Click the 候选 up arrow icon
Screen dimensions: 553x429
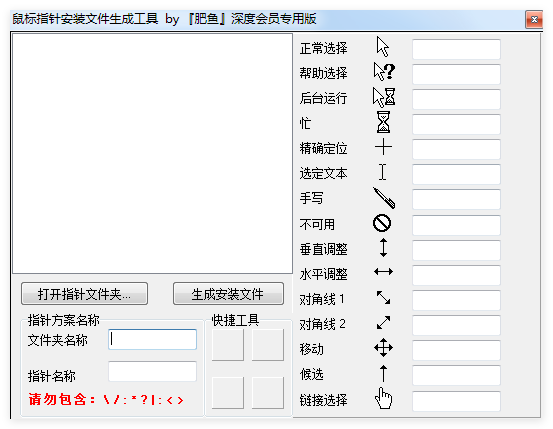click(383, 373)
